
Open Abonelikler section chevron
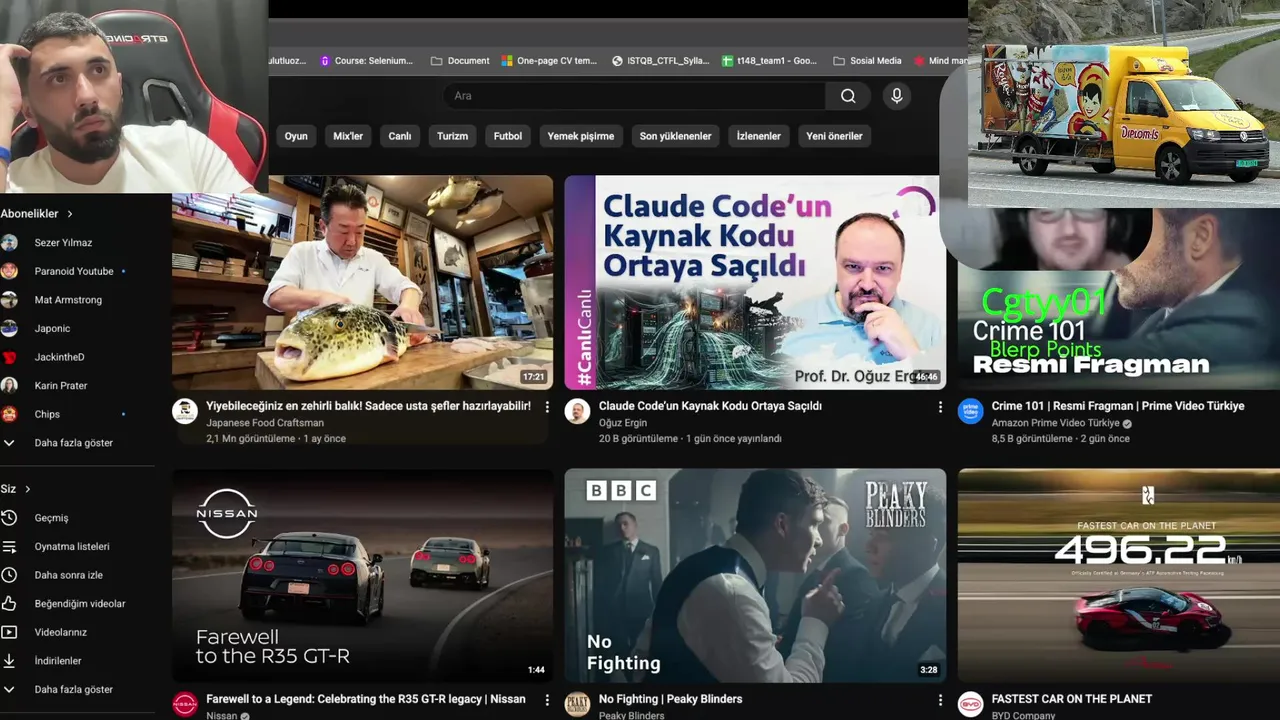(x=70, y=214)
